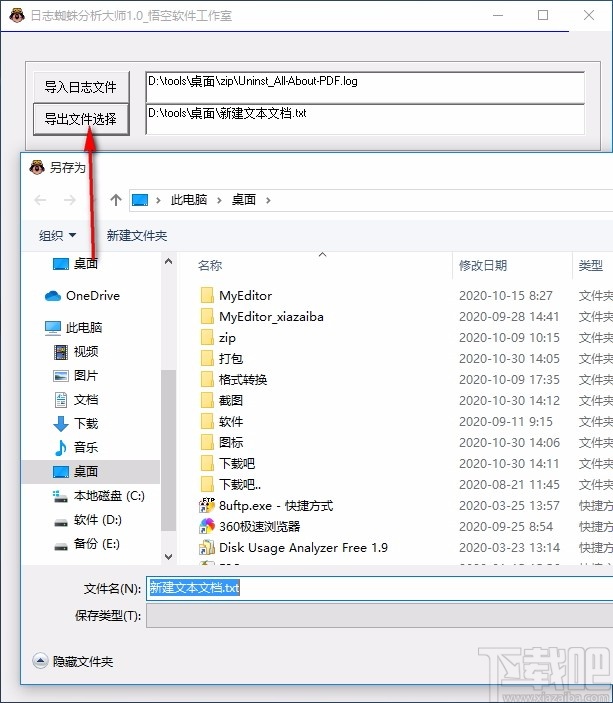This screenshot has height=703, width=613.
Task: Select the MyEditor_xiazaiba folder icon
Action: coord(207,317)
